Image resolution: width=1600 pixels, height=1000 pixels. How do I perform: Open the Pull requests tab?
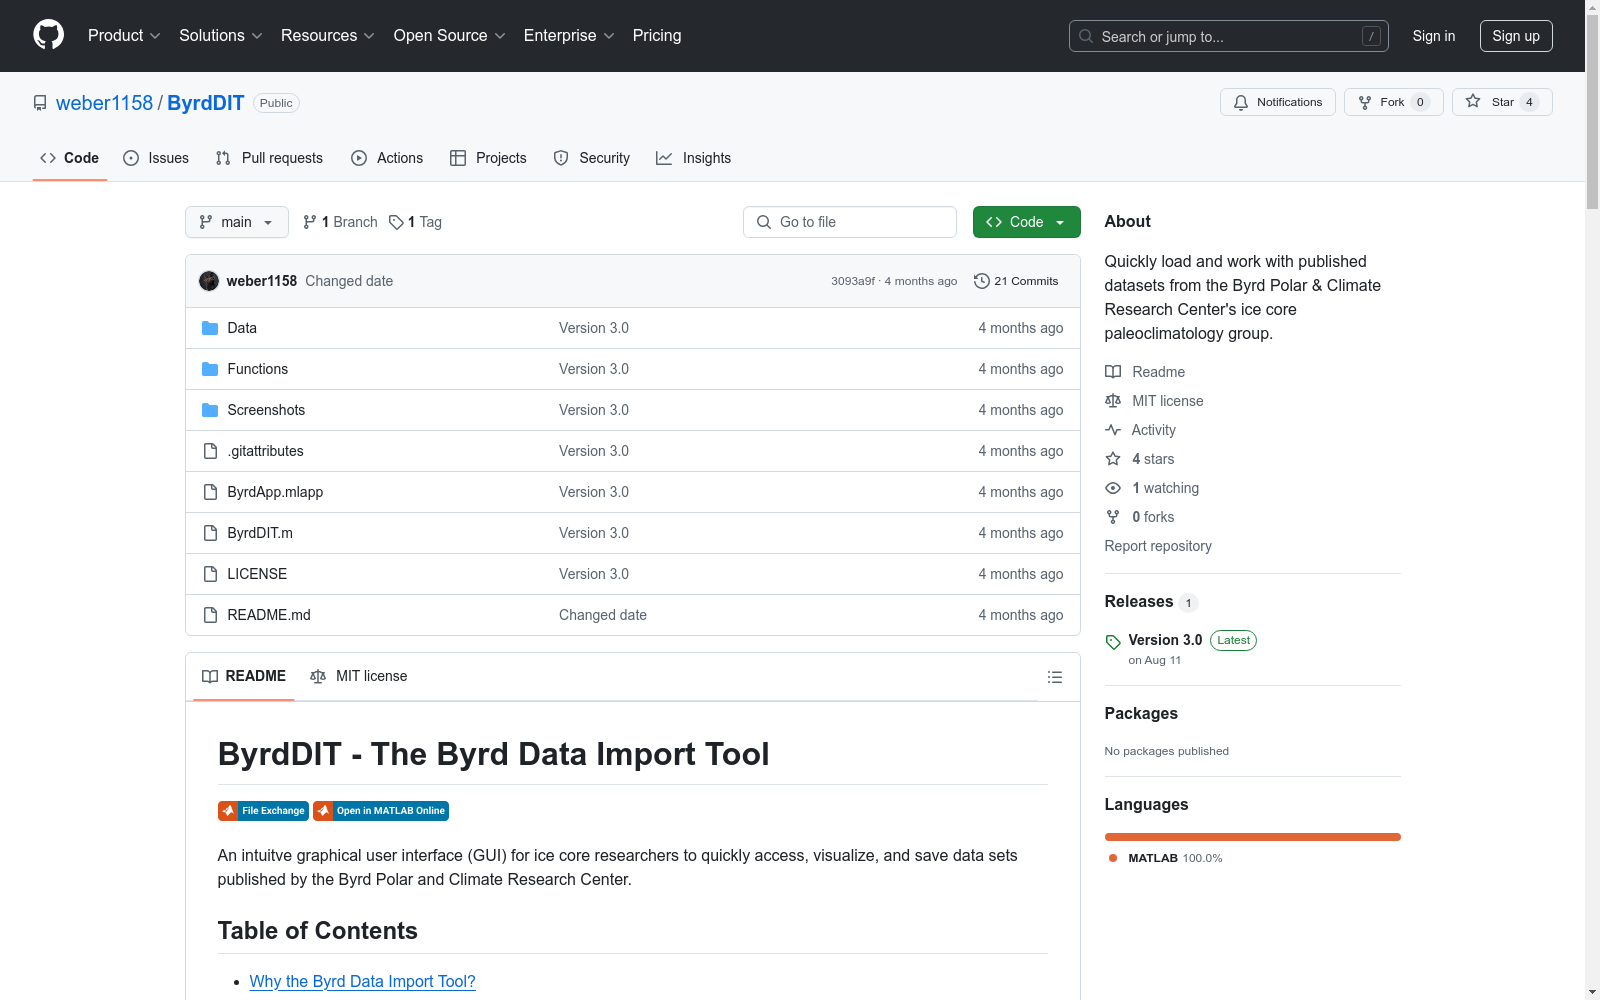269,158
